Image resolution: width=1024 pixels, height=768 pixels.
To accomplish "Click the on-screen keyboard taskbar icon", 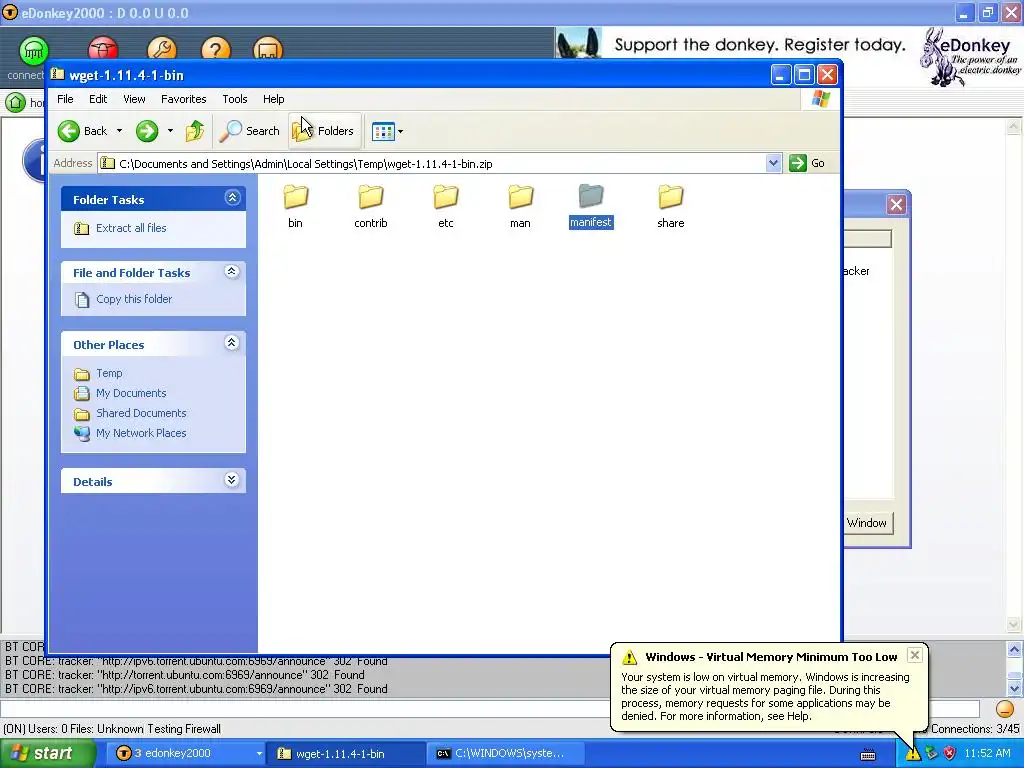I will [x=868, y=755].
